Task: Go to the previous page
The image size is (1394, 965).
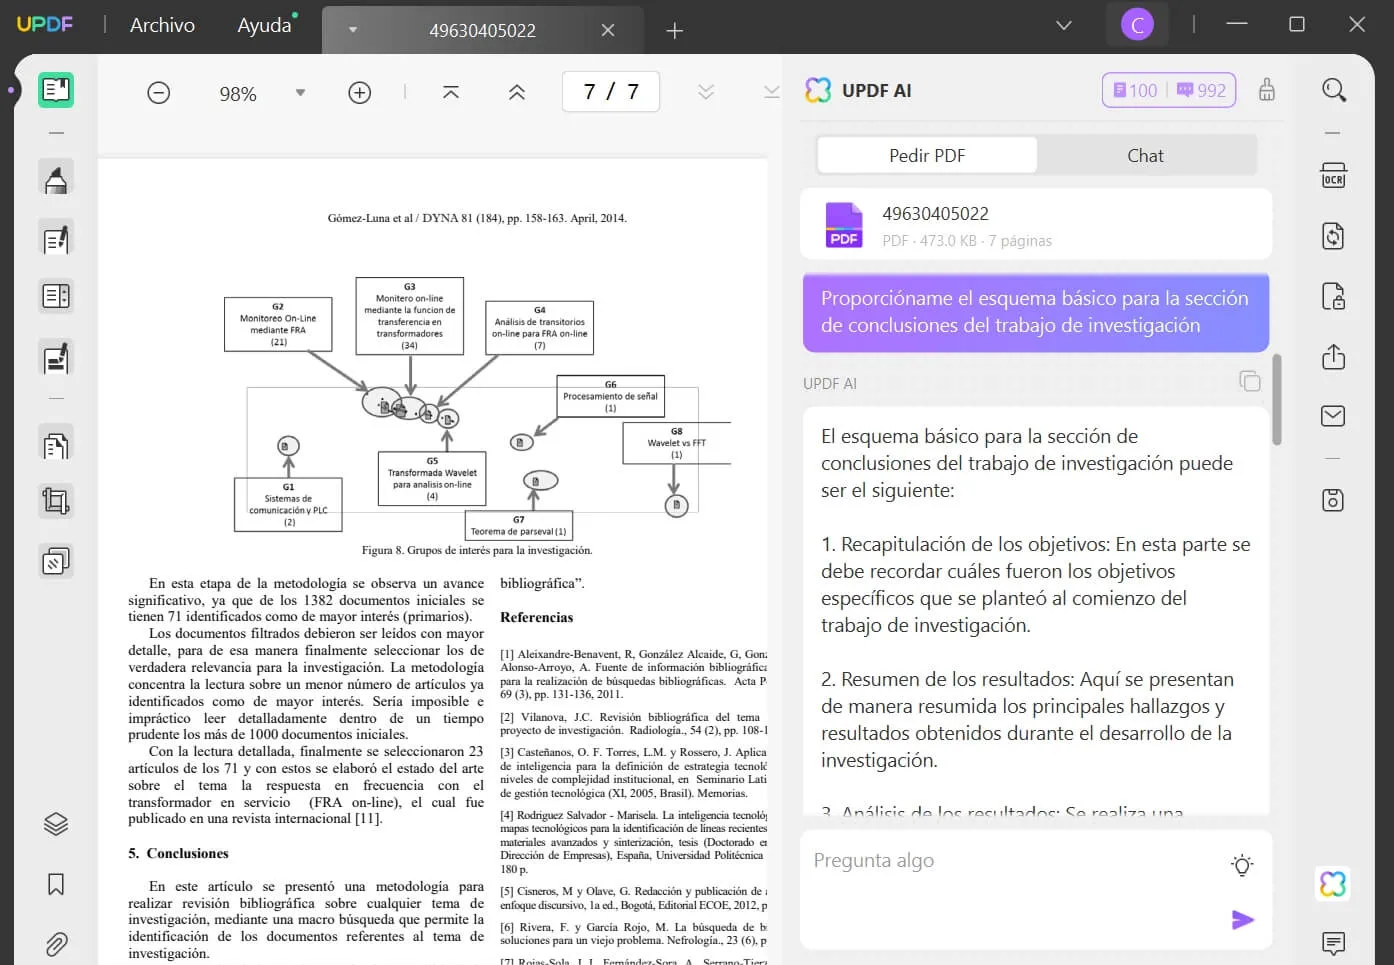Action: point(517,92)
